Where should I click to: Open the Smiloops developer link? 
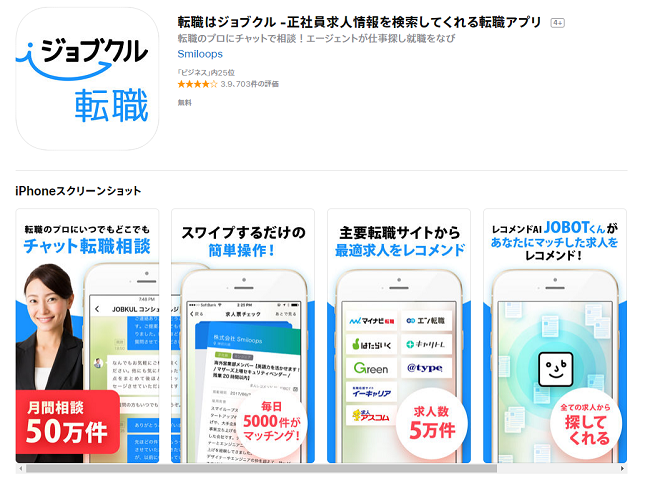(200, 54)
